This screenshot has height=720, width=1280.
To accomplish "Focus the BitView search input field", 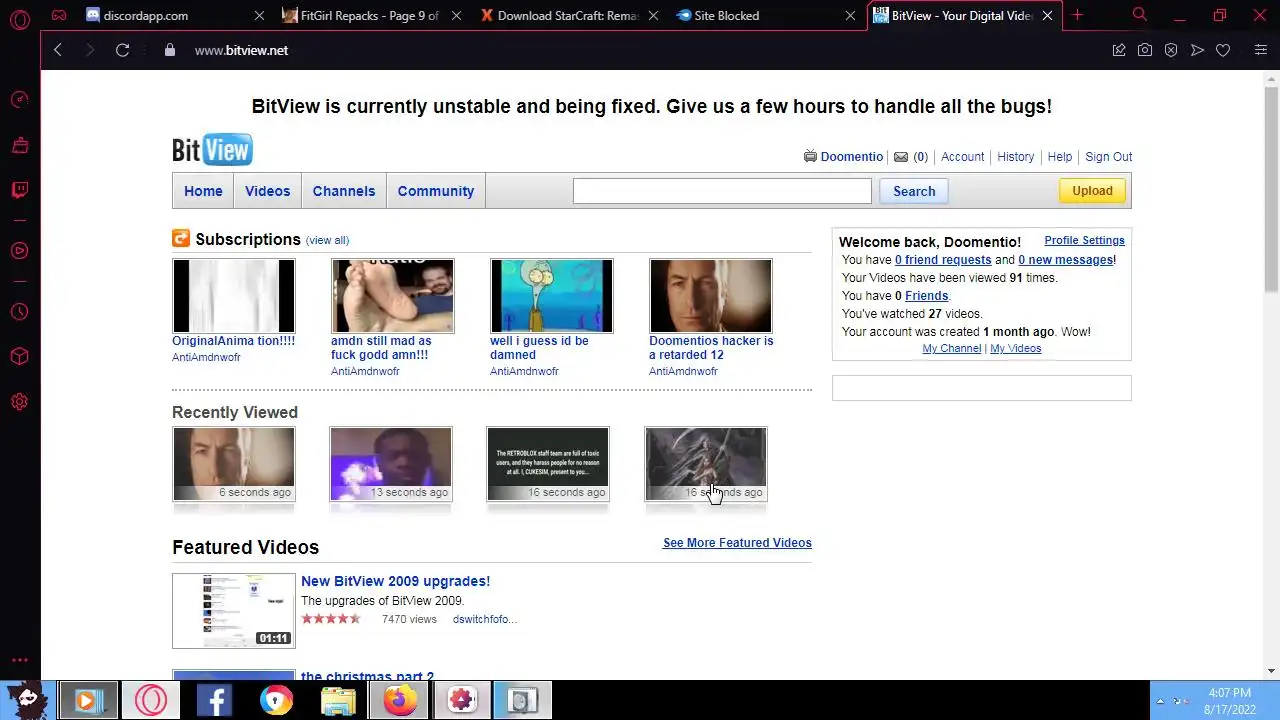I will (x=722, y=191).
